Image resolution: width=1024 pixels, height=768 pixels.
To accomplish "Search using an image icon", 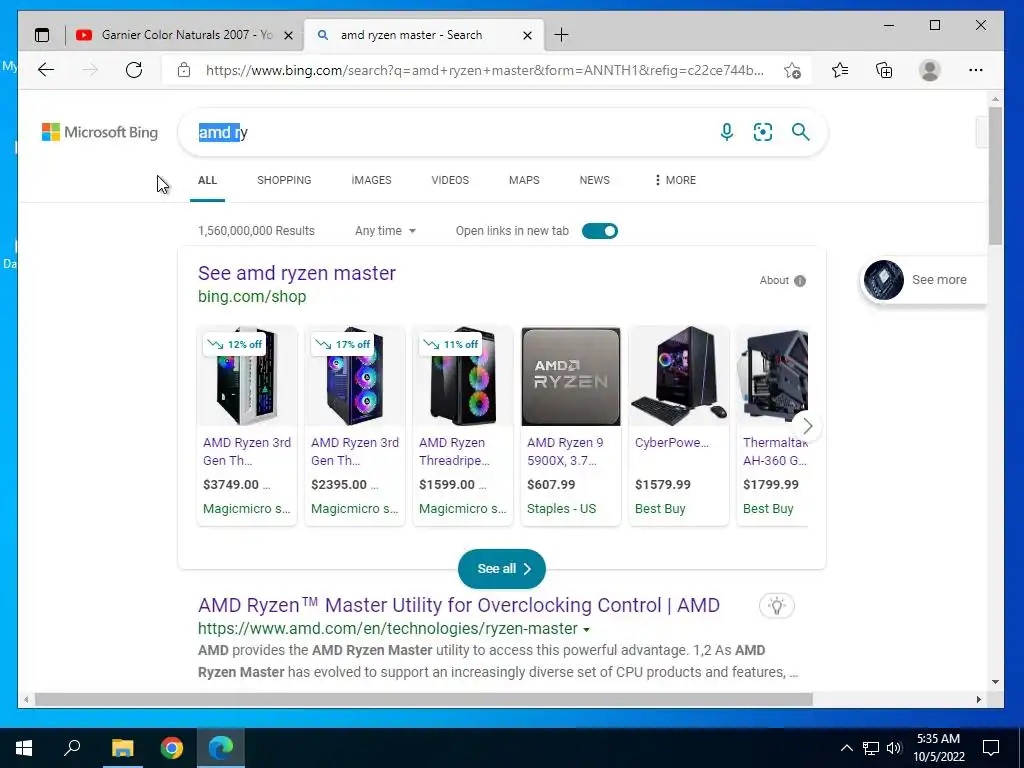I will pyautogui.click(x=763, y=132).
